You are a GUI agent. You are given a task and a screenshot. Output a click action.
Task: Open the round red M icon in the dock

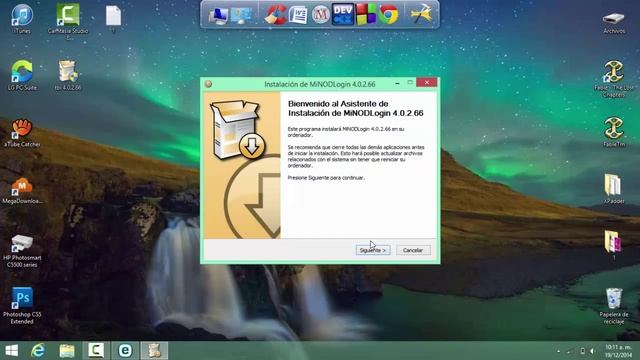point(321,16)
